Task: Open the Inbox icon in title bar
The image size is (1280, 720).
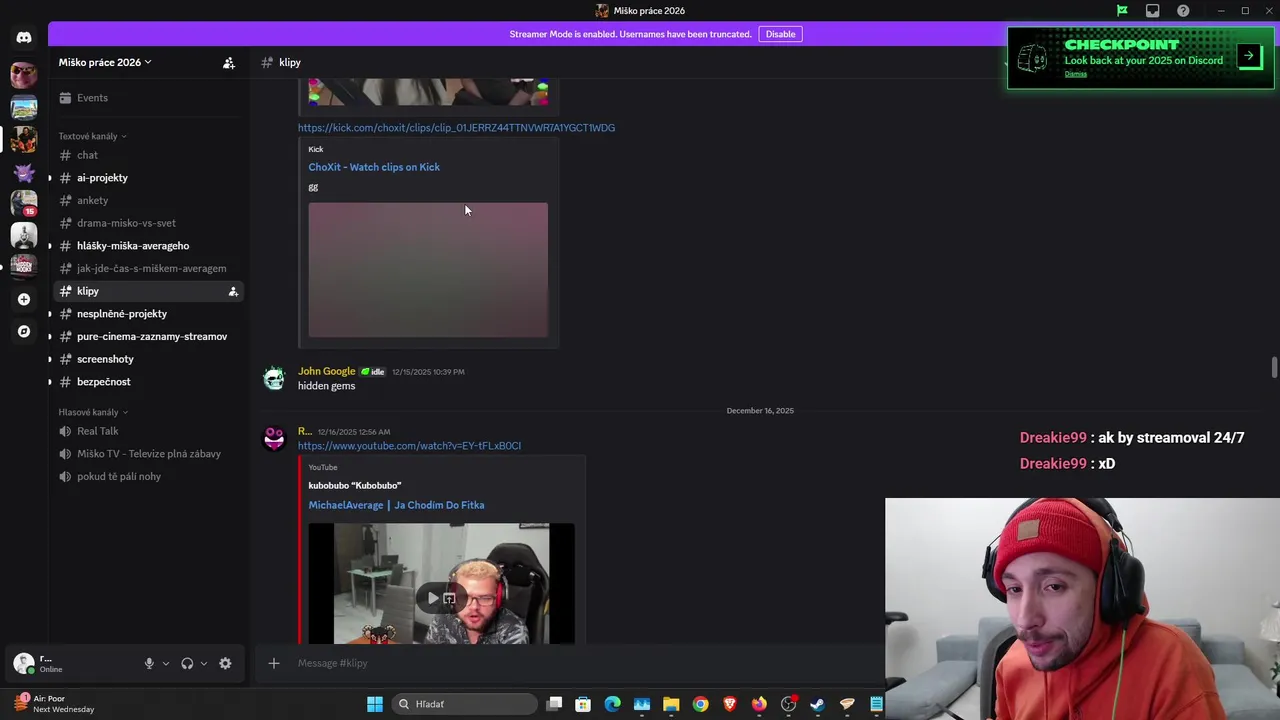Action: click(x=1153, y=11)
